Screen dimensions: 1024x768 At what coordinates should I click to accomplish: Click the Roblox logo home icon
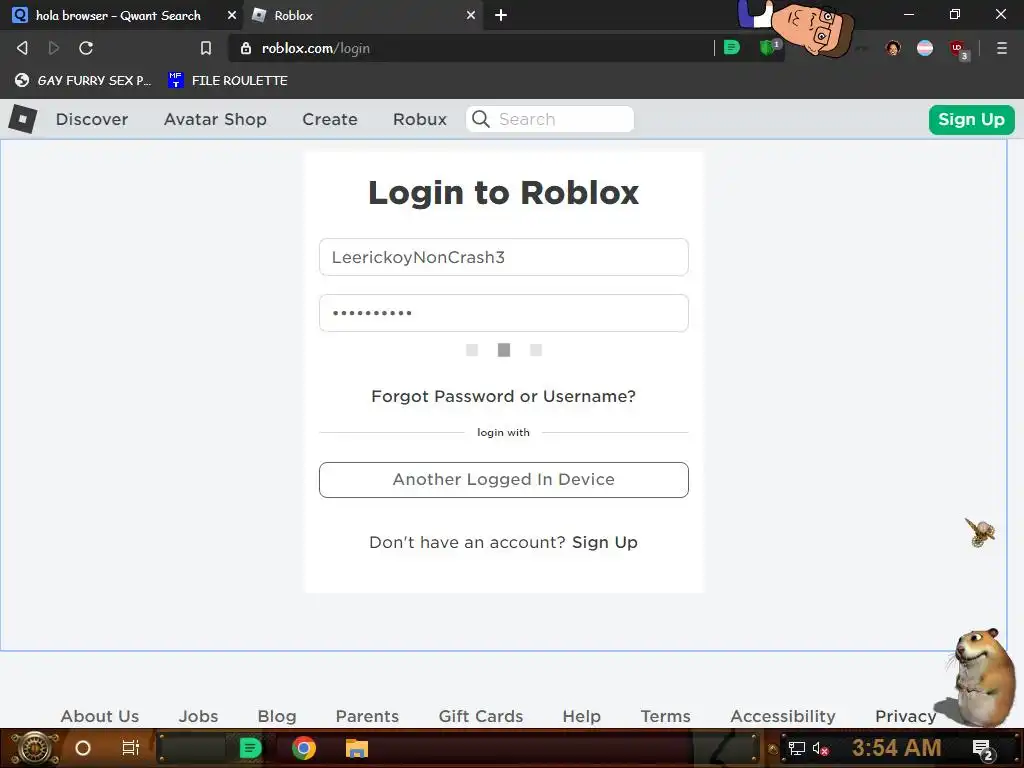click(x=23, y=119)
